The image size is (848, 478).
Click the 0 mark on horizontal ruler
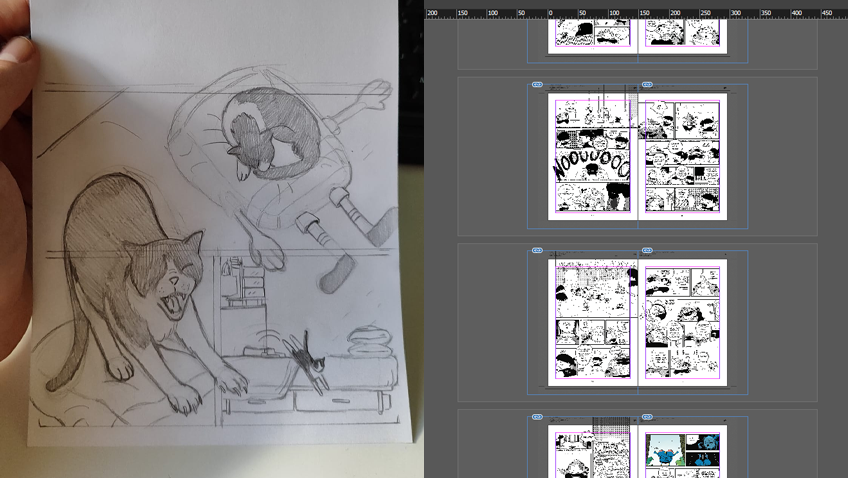[x=550, y=14]
